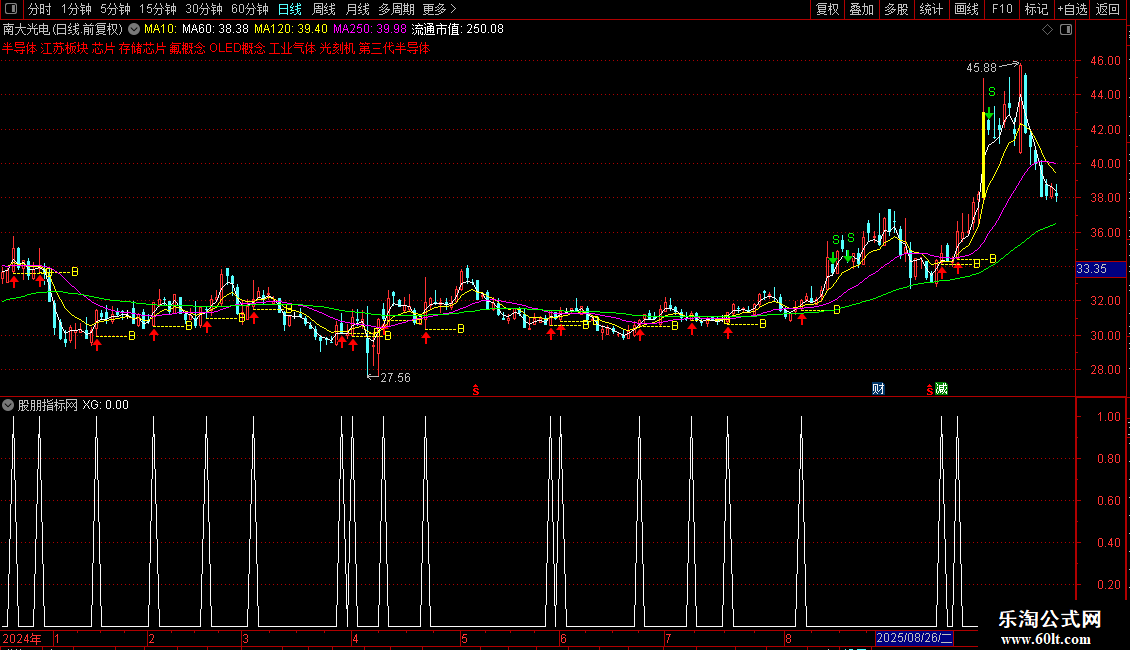Open the 统计 statistics button

[931, 9]
